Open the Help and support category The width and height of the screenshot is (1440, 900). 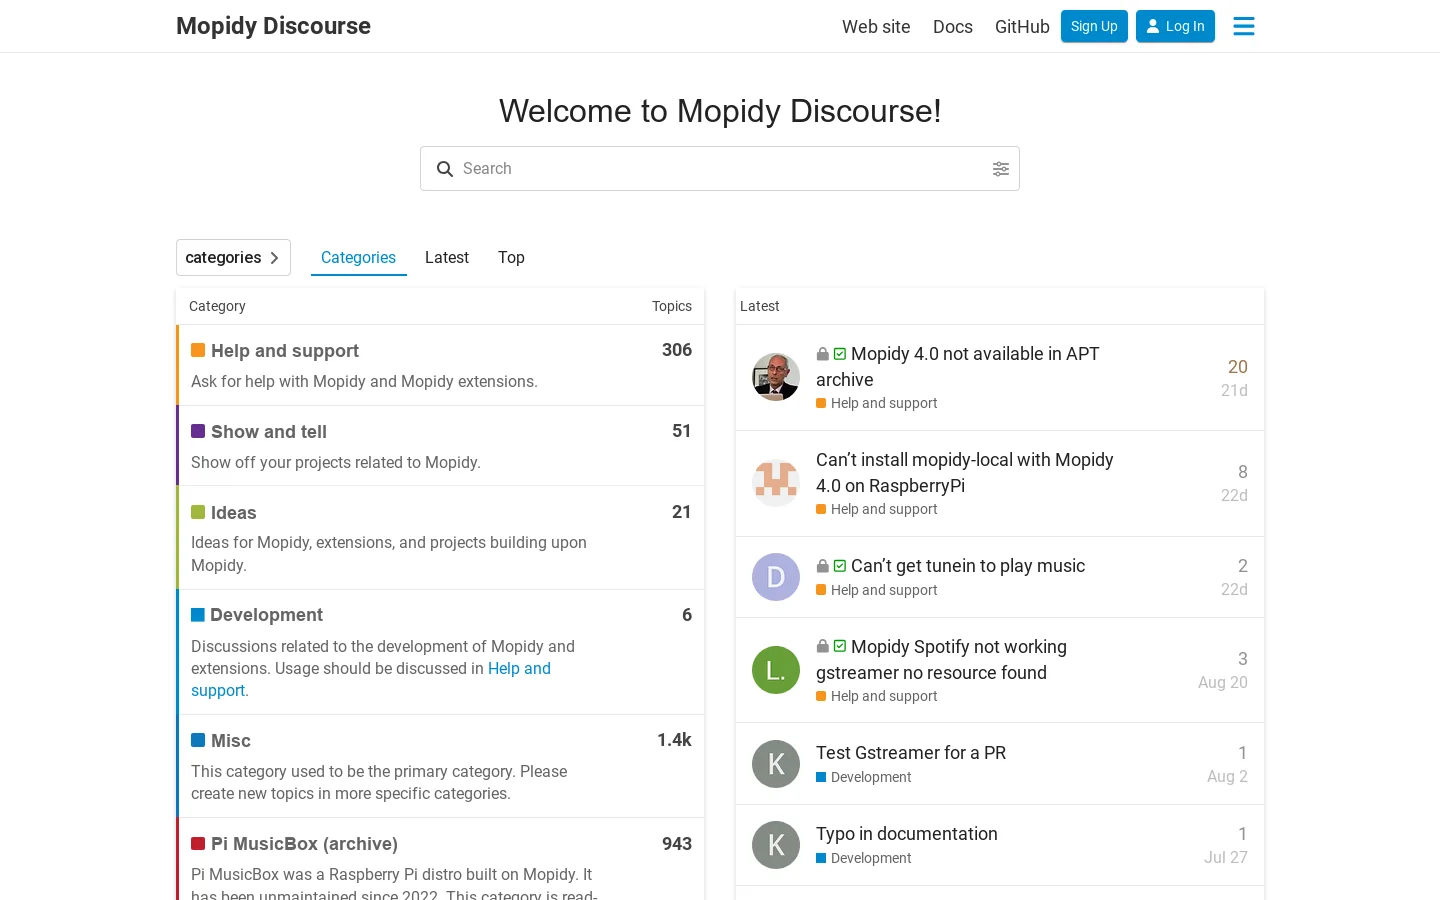tap(285, 351)
